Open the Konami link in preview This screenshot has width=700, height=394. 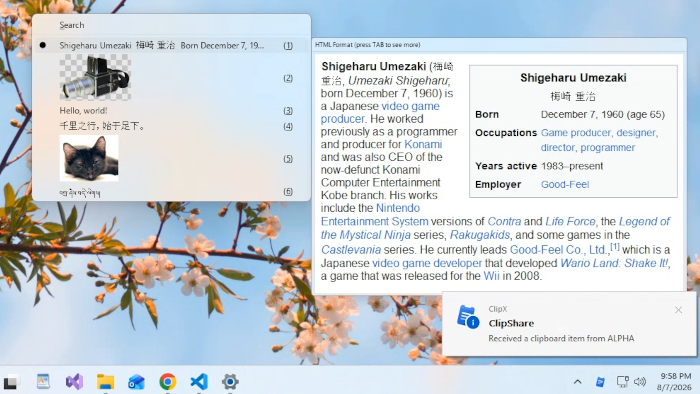coord(423,144)
